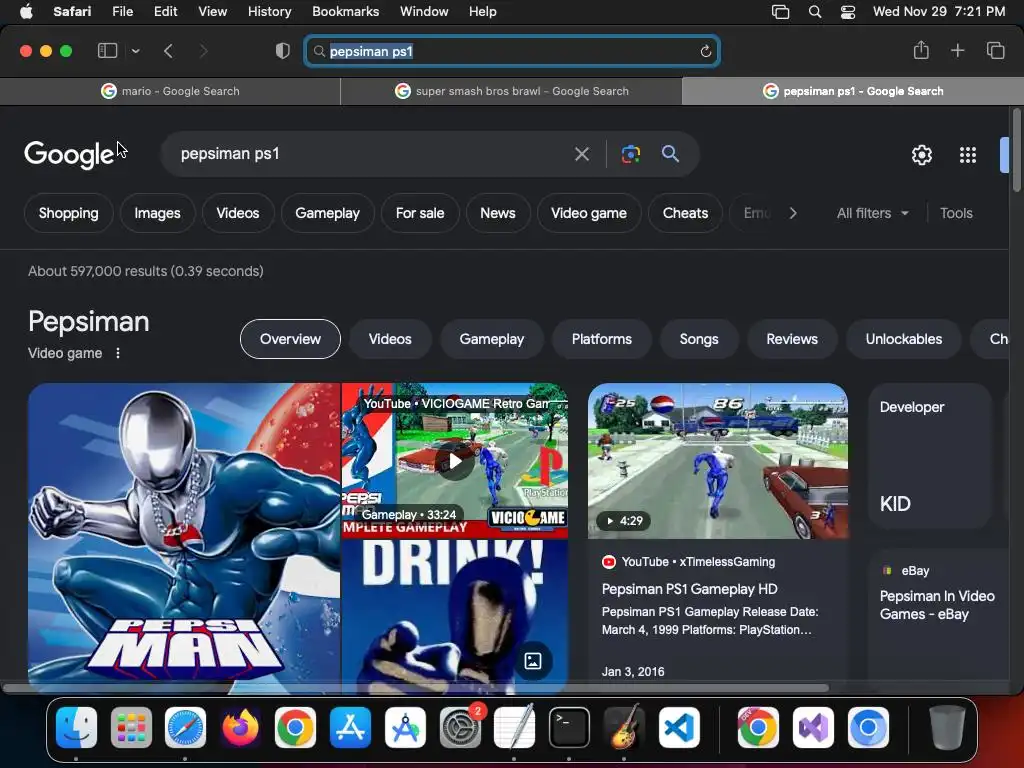Select the Platforms tab
The width and height of the screenshot is (1024, 768).
tap(601, 339)
